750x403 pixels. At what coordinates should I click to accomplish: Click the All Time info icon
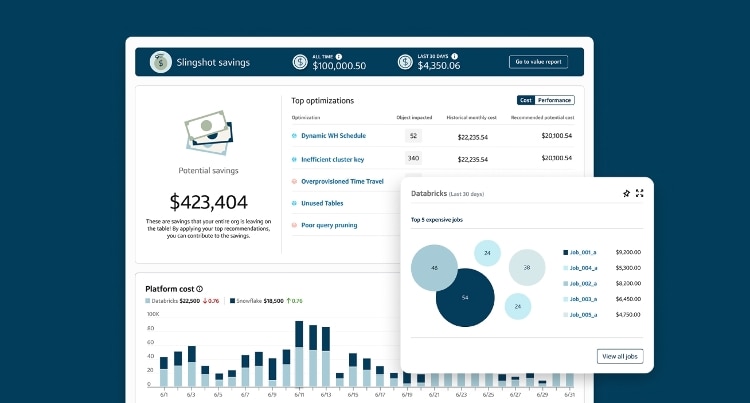pos(340,56)
